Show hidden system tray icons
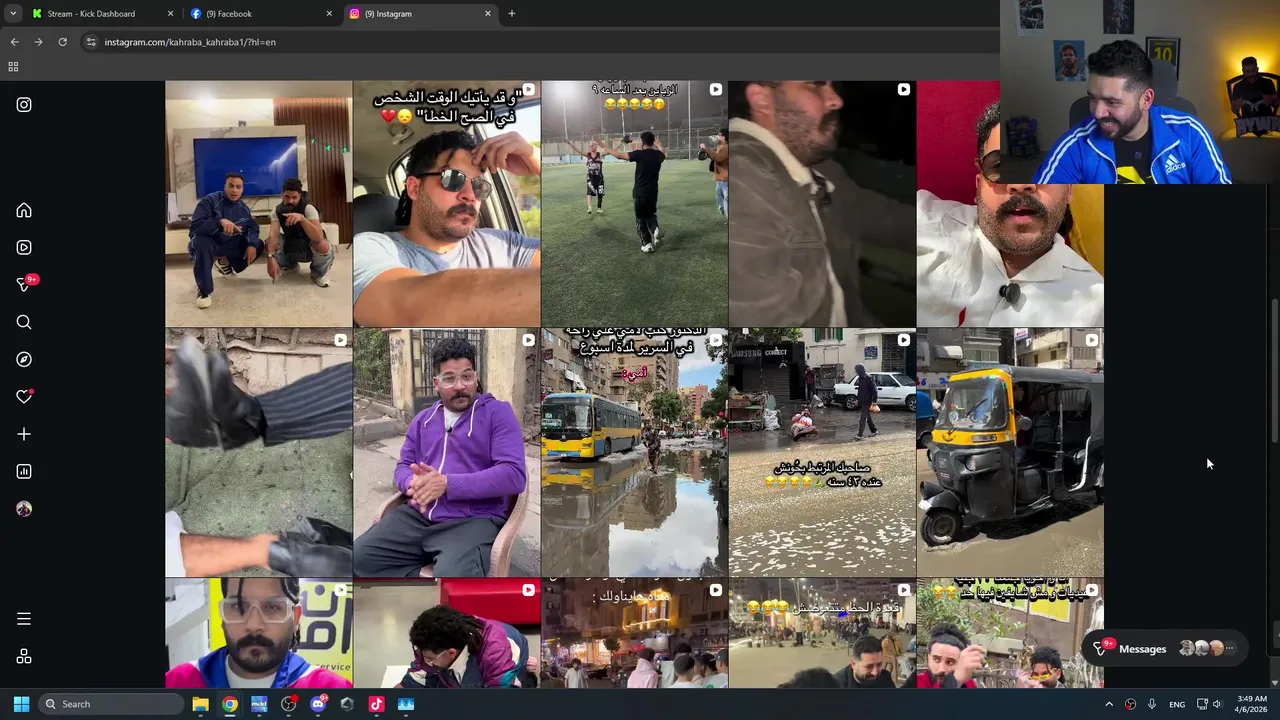1280x720 pixels. tap(1109, 704)
